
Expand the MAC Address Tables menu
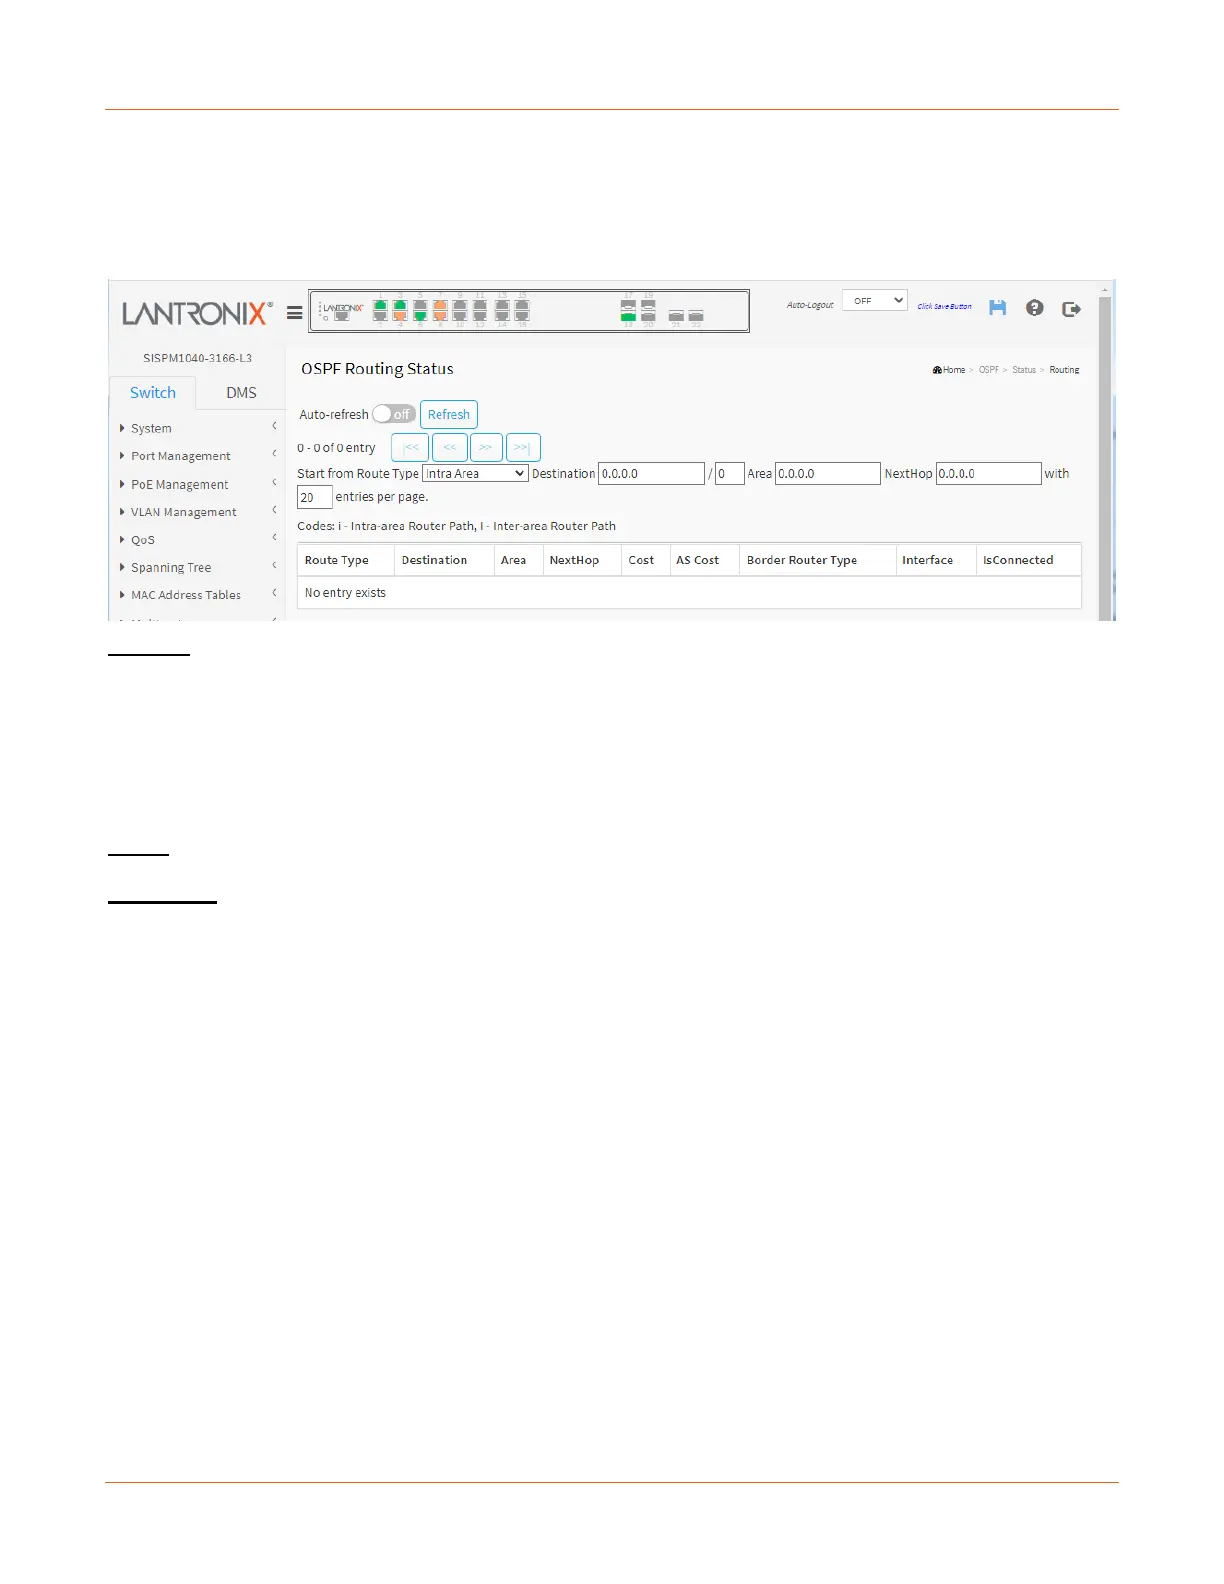pyautogui.click(x=185, y=595)
